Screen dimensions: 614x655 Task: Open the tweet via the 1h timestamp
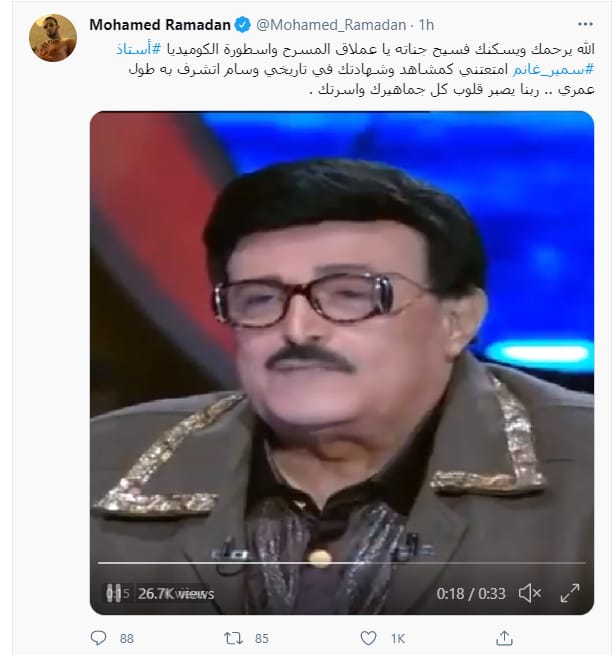click(x=426, y=25)
